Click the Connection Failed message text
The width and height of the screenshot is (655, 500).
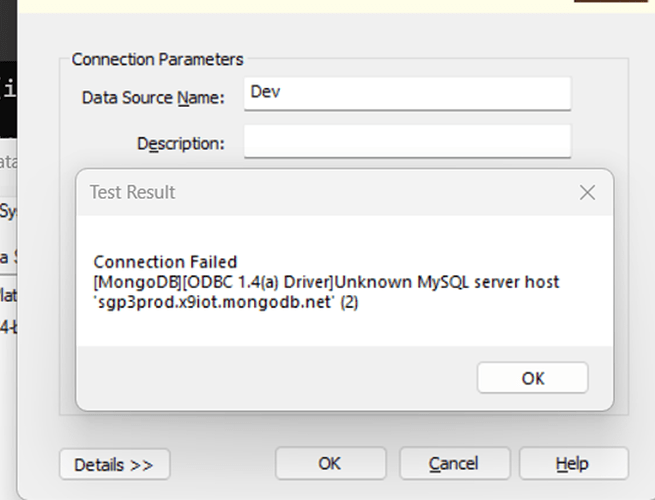[x=165, y=263]
